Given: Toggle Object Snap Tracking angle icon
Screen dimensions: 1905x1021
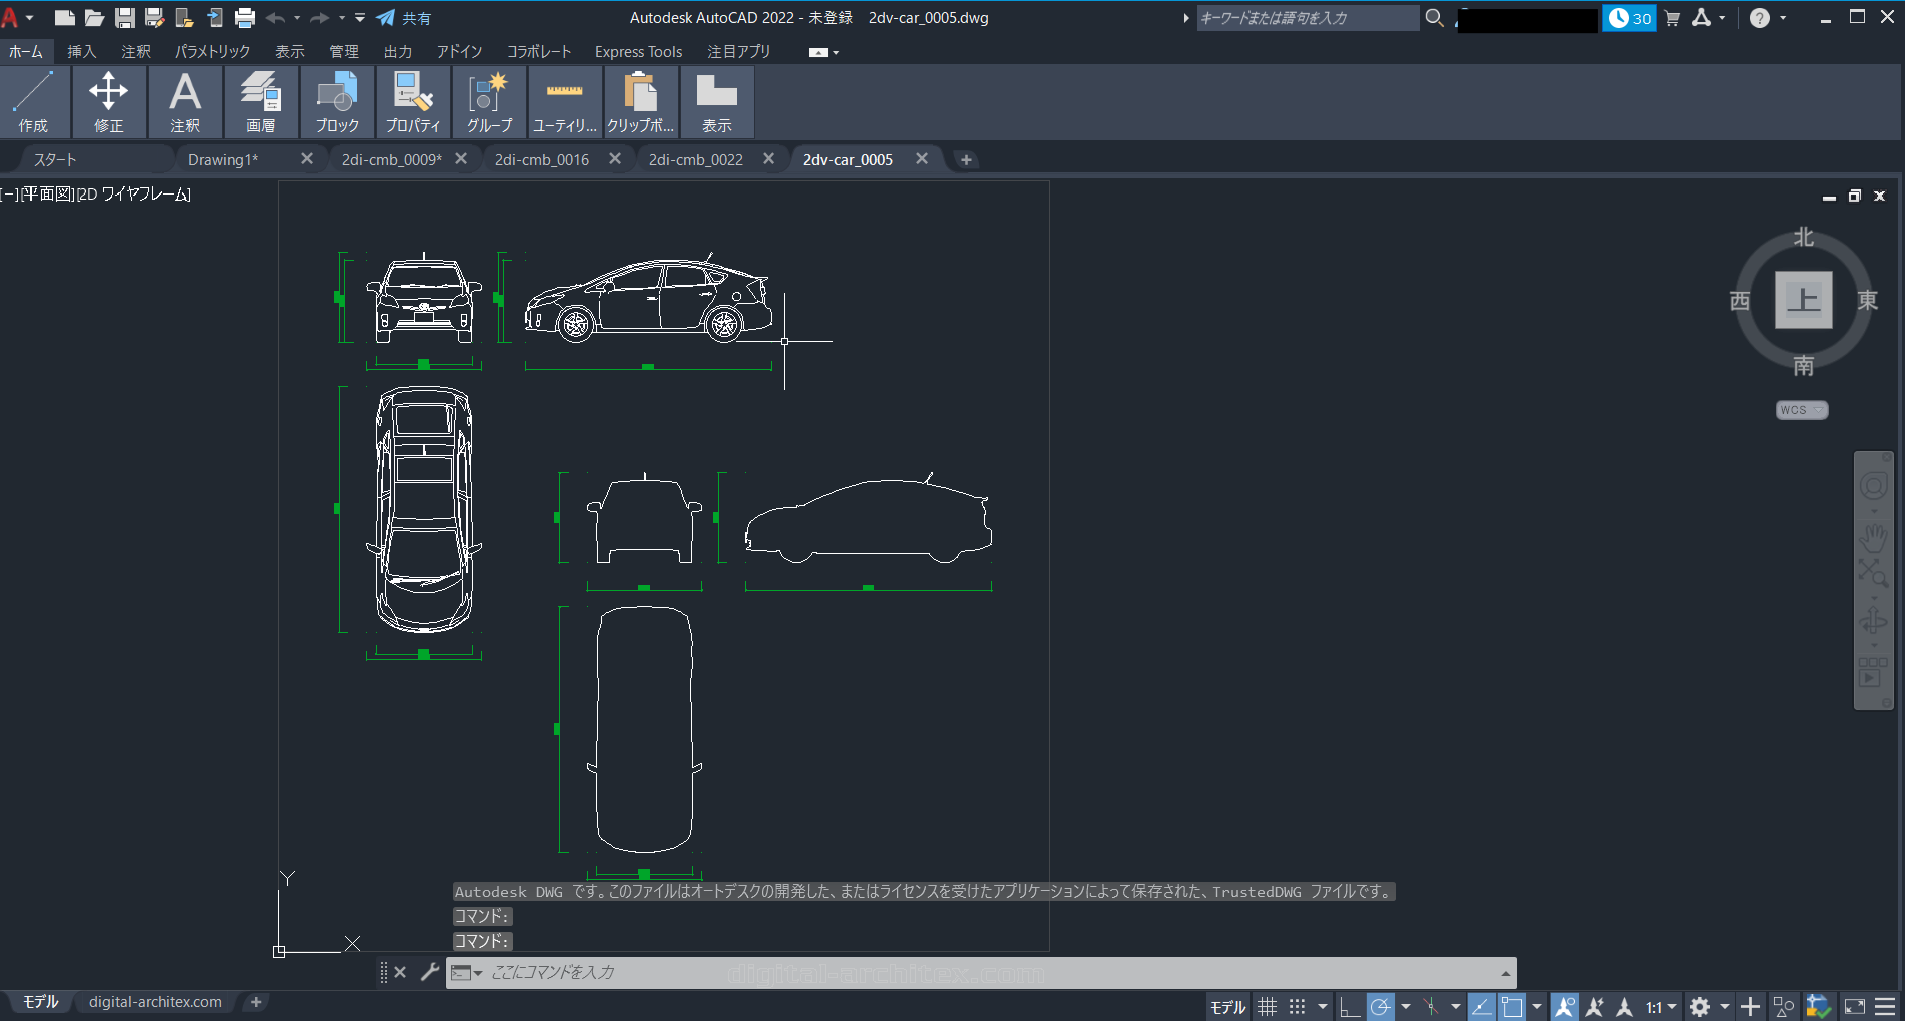Looking at the screenshot, I should click(1481, 1007).
